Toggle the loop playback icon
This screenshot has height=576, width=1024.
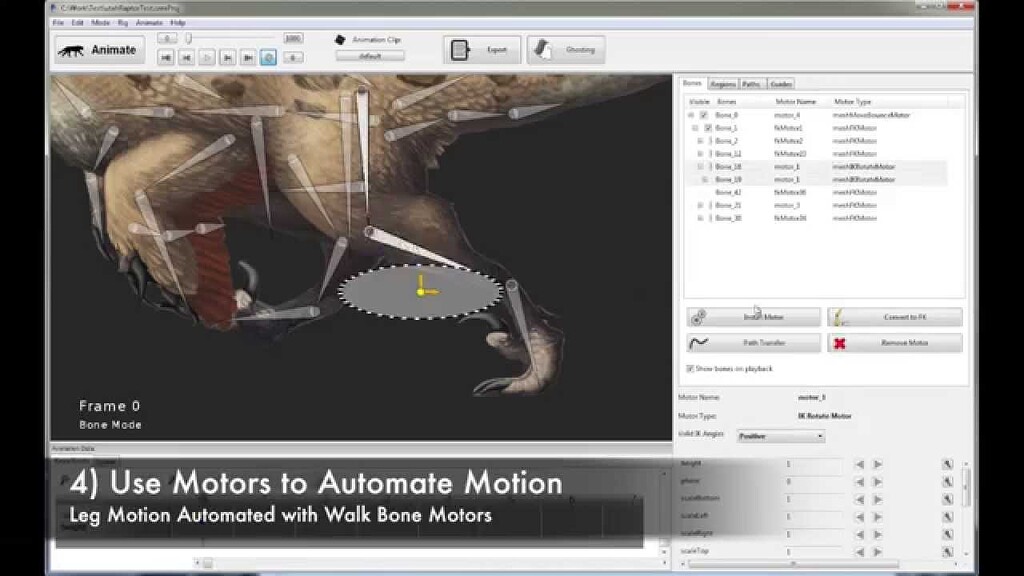coord(267,57)
